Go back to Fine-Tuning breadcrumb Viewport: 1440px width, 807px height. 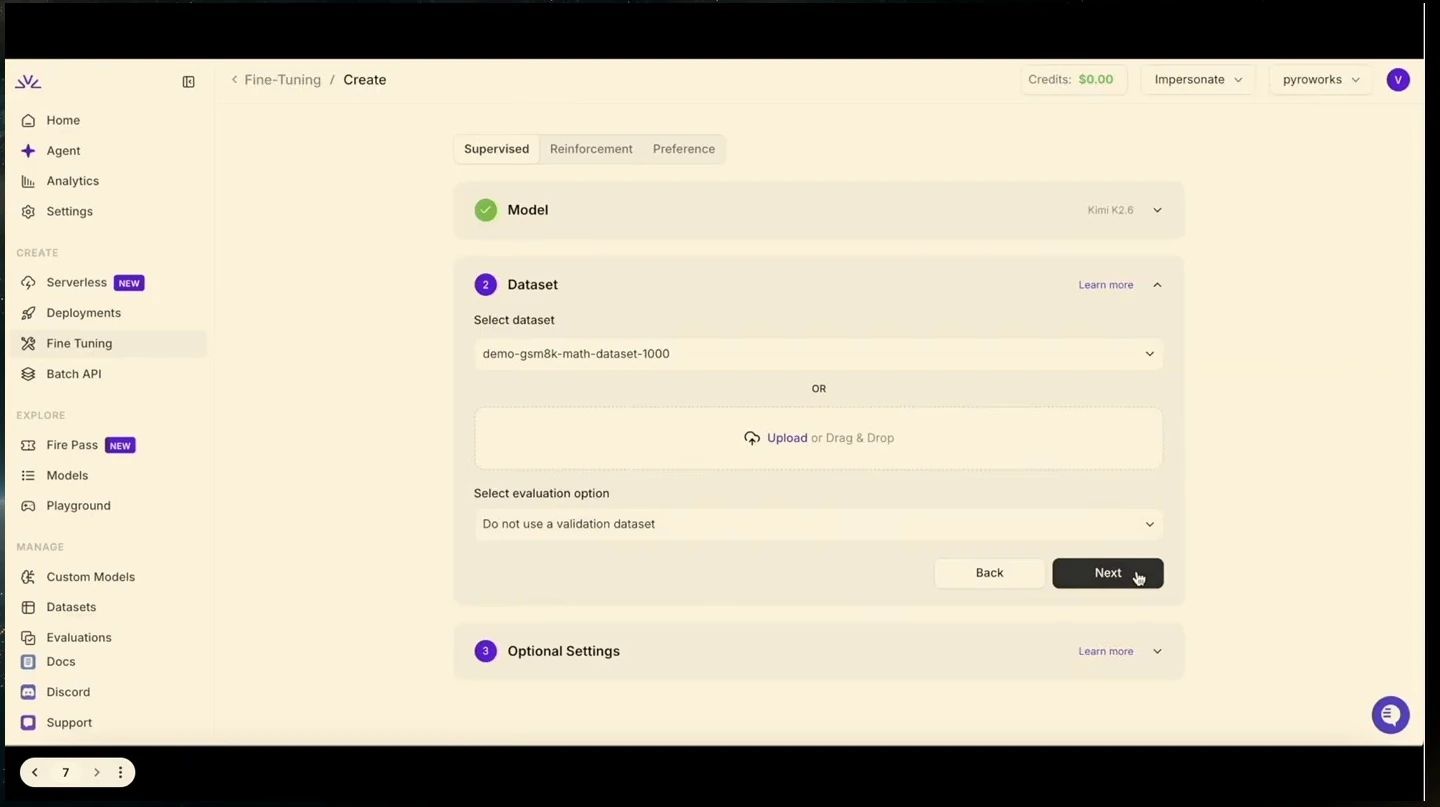[x=282, y=80]
